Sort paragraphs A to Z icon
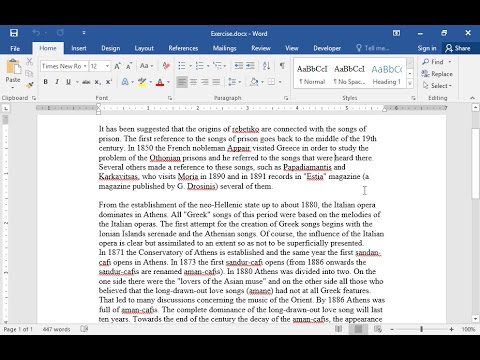The image size is (480, 360). [266, 66]
